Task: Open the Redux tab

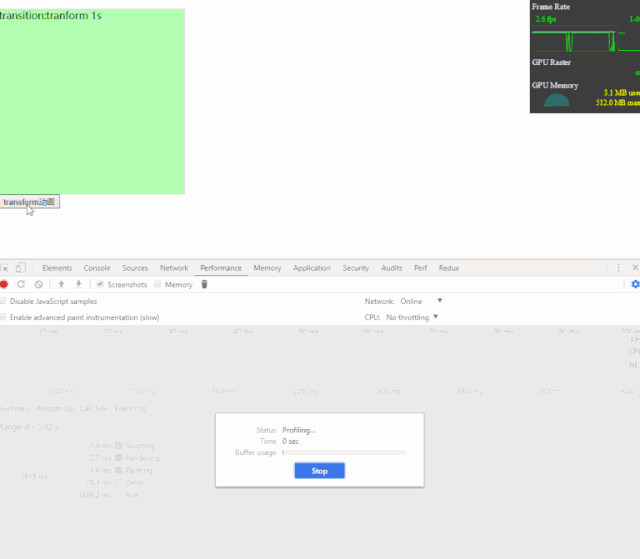Action: pyautogui.click(x=449, y=268)
